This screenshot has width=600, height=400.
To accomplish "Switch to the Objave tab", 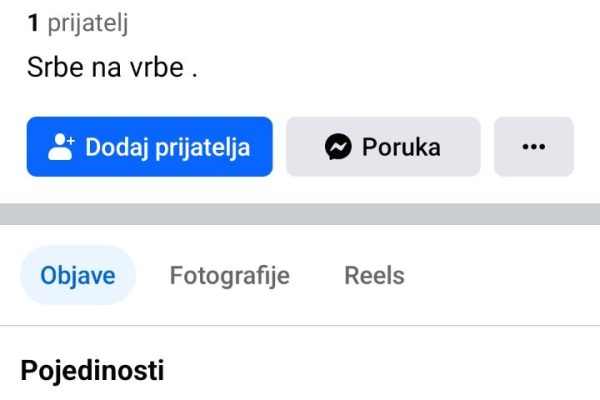I will click(x=78, y=275).
